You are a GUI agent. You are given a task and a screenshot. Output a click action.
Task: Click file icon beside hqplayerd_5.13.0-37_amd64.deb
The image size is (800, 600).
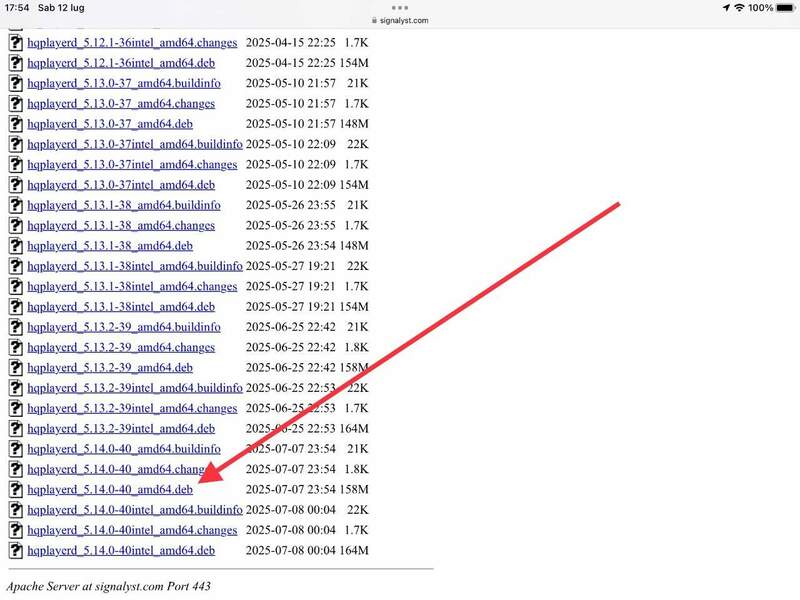click(15, 124)
